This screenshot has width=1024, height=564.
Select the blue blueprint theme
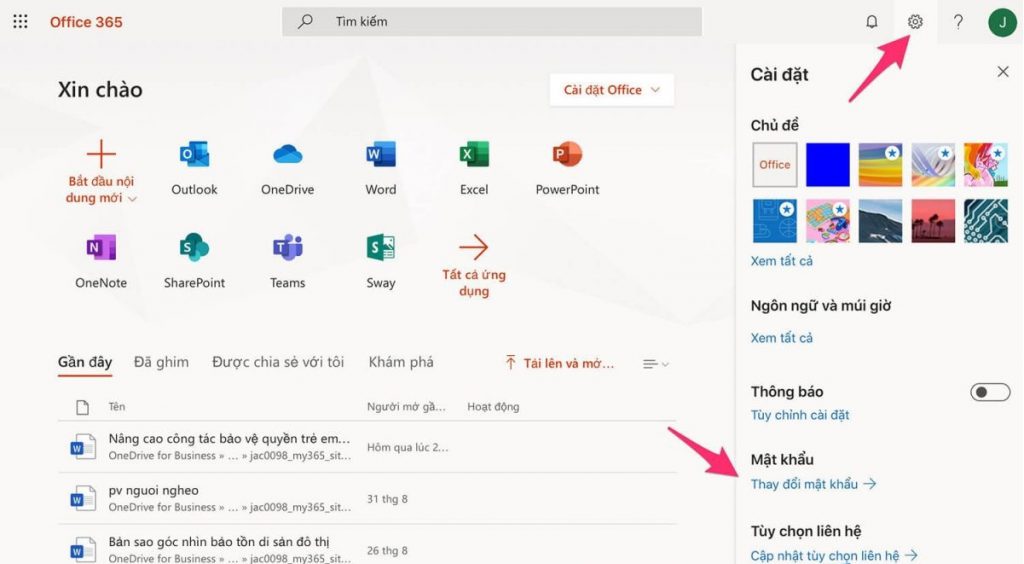[x=775, y=221]
